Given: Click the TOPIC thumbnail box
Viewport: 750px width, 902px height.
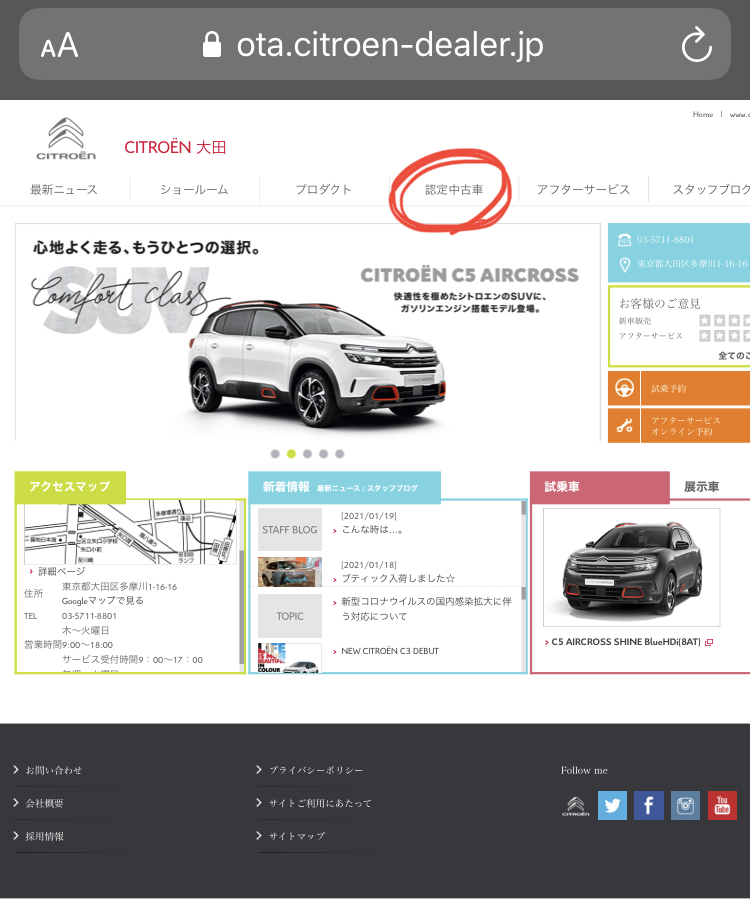Looking at the screenshot, I should (x=290, y=616).
